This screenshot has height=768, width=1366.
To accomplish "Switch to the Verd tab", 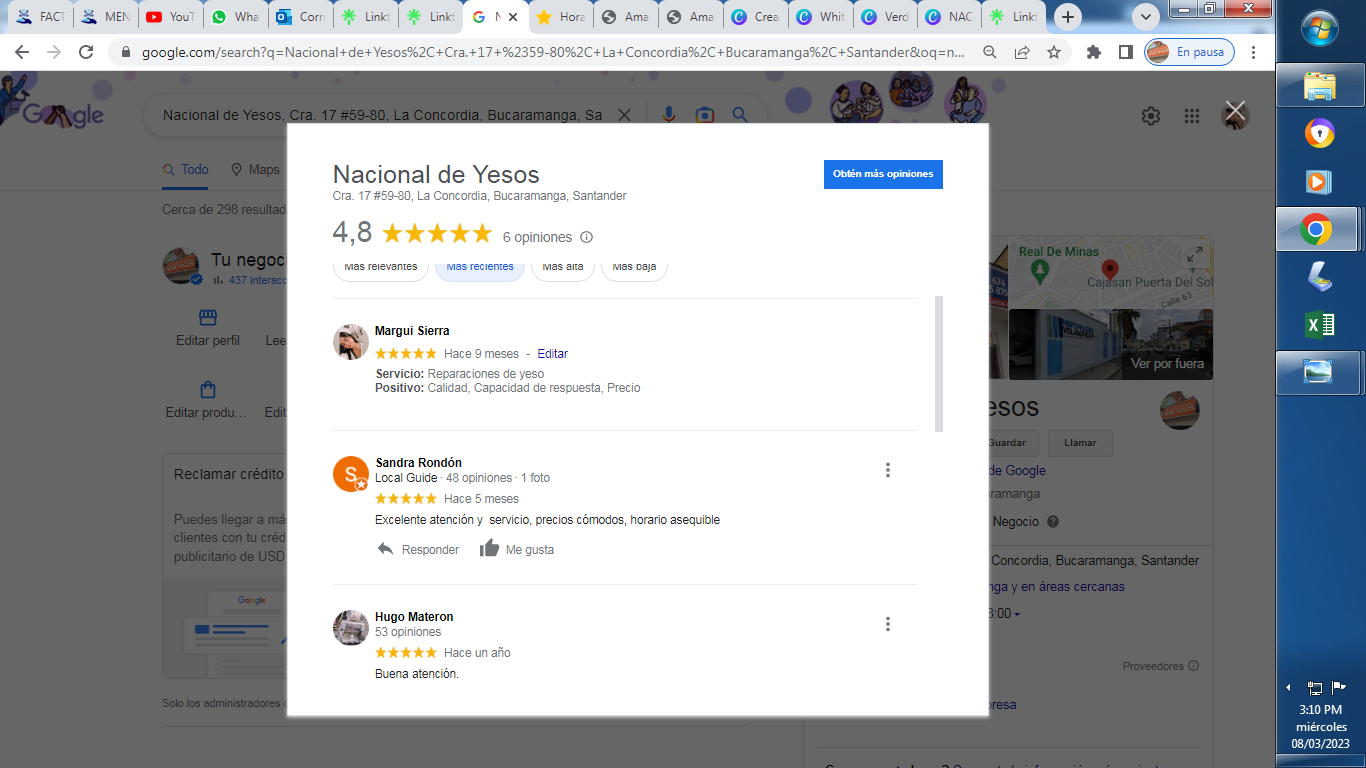I will [x=884, y=17].
